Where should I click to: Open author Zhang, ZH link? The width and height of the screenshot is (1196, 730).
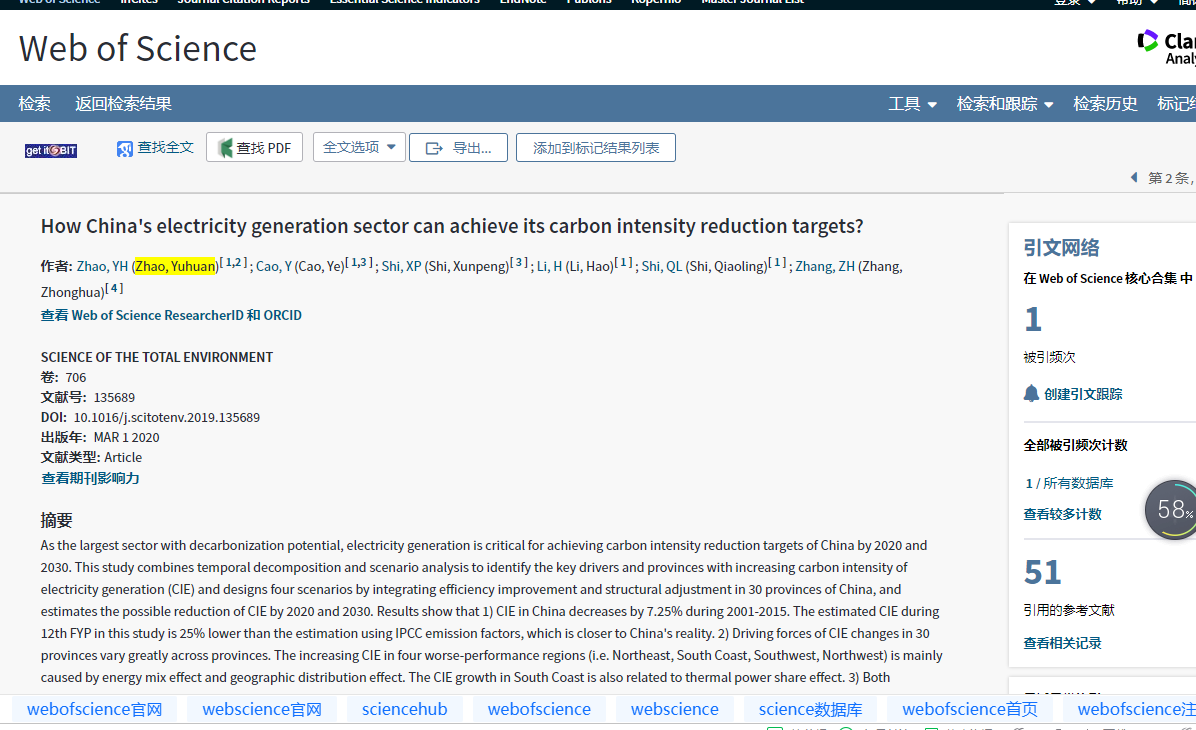point(825,266)
